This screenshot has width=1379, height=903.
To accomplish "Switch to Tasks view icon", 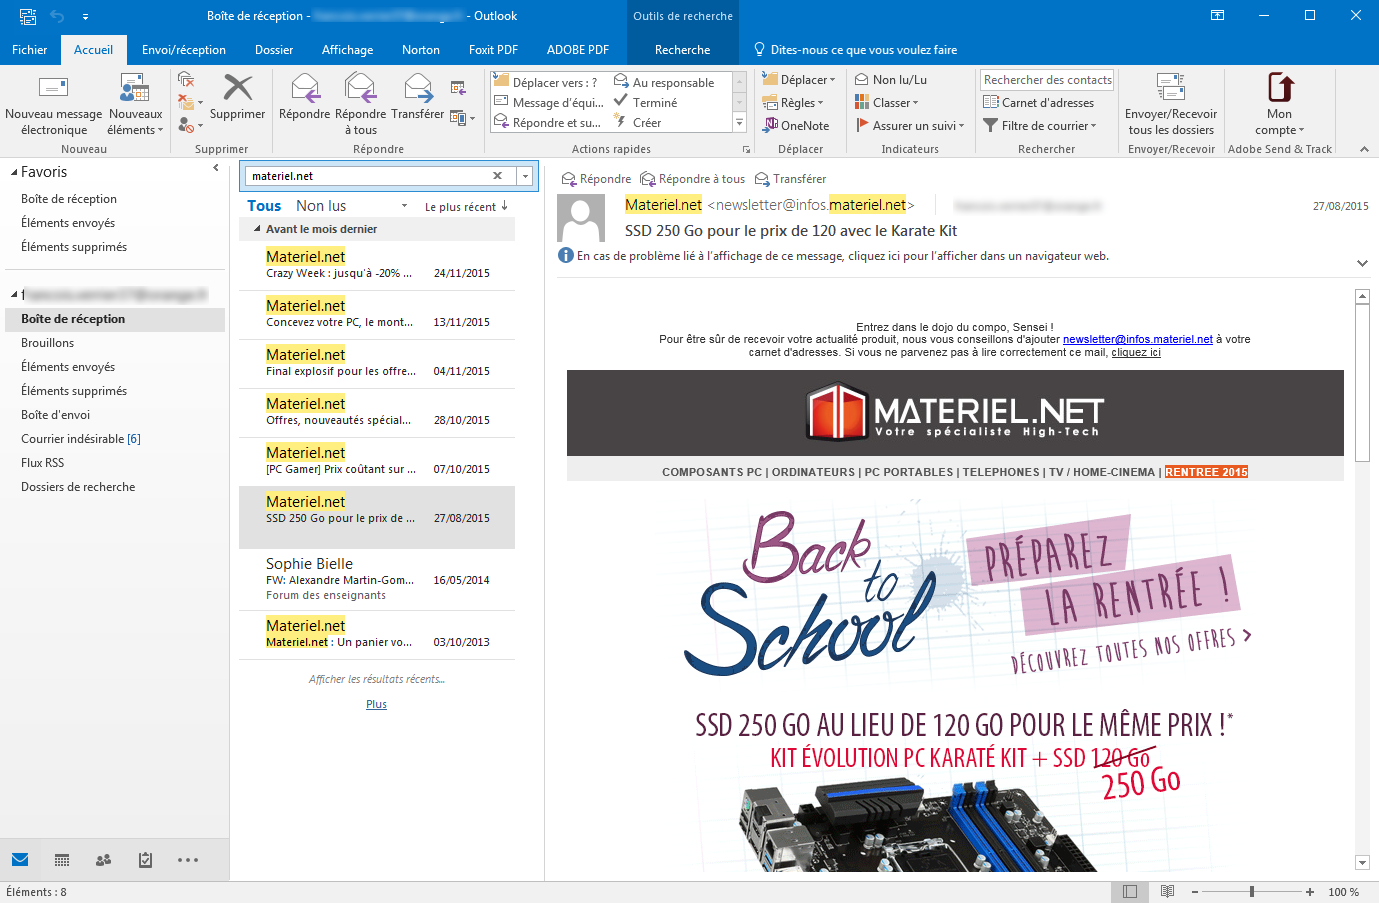I will pyautogui.click(x=145, y=860).
